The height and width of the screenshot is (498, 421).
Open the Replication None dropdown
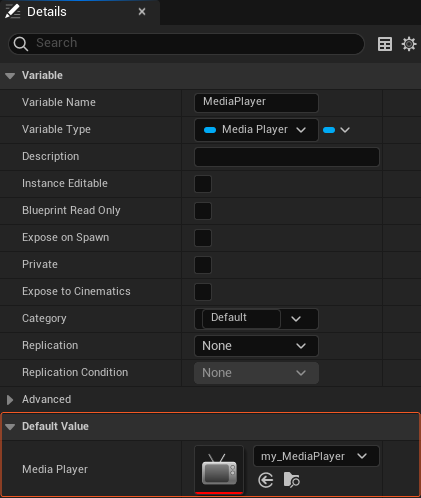pyautogui.click(x=256, y=346)
